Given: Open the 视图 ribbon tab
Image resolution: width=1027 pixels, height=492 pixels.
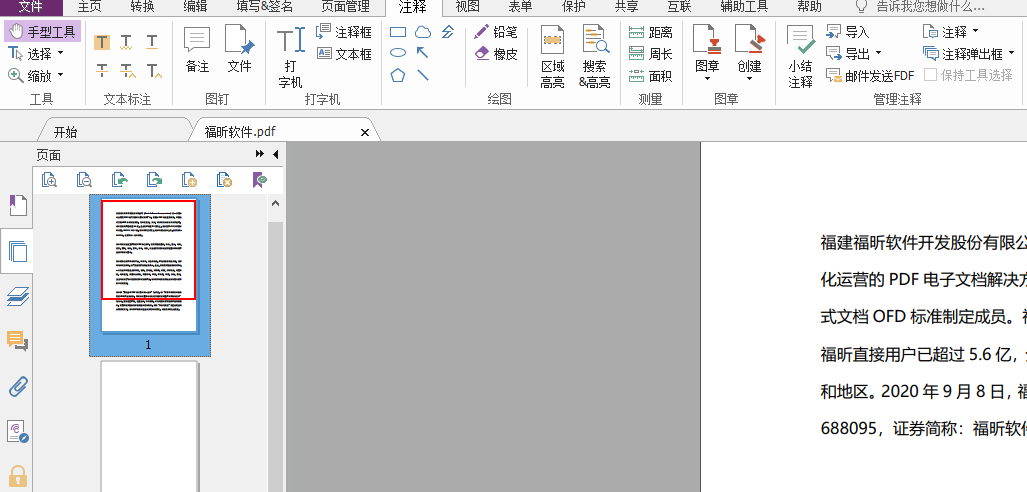Looking at the screenshot, I should [468, 7].
